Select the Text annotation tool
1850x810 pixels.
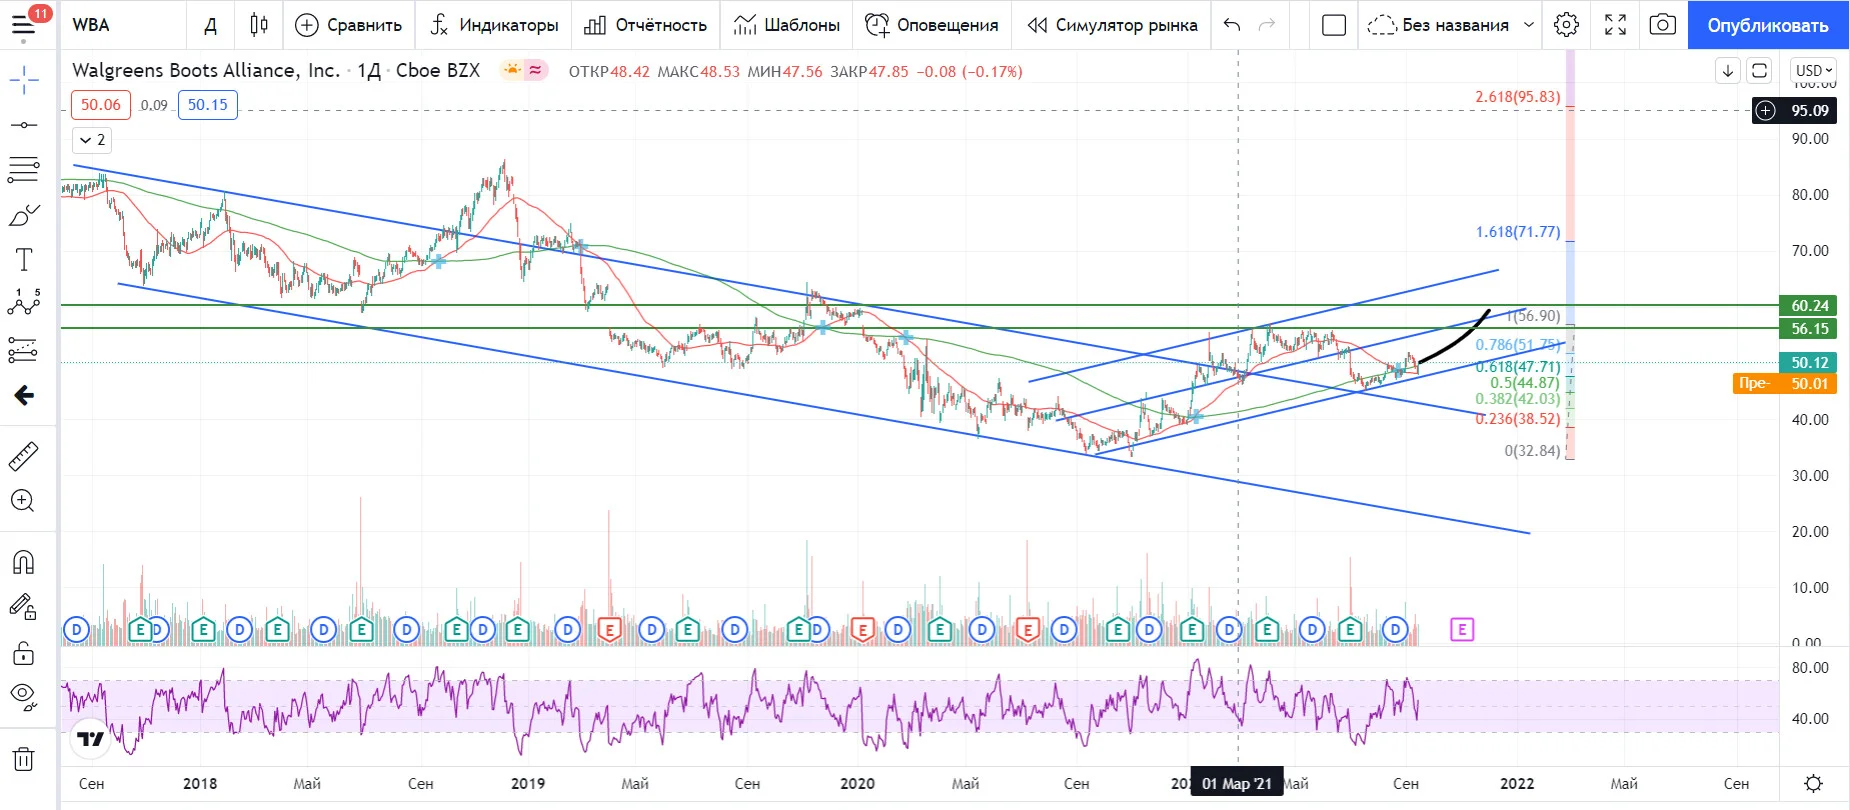coord(24,260)
